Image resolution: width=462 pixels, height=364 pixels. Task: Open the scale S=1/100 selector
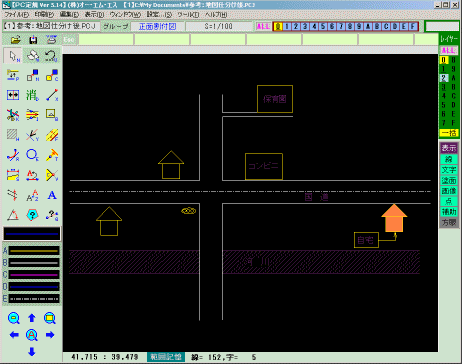tap(219, 26)
